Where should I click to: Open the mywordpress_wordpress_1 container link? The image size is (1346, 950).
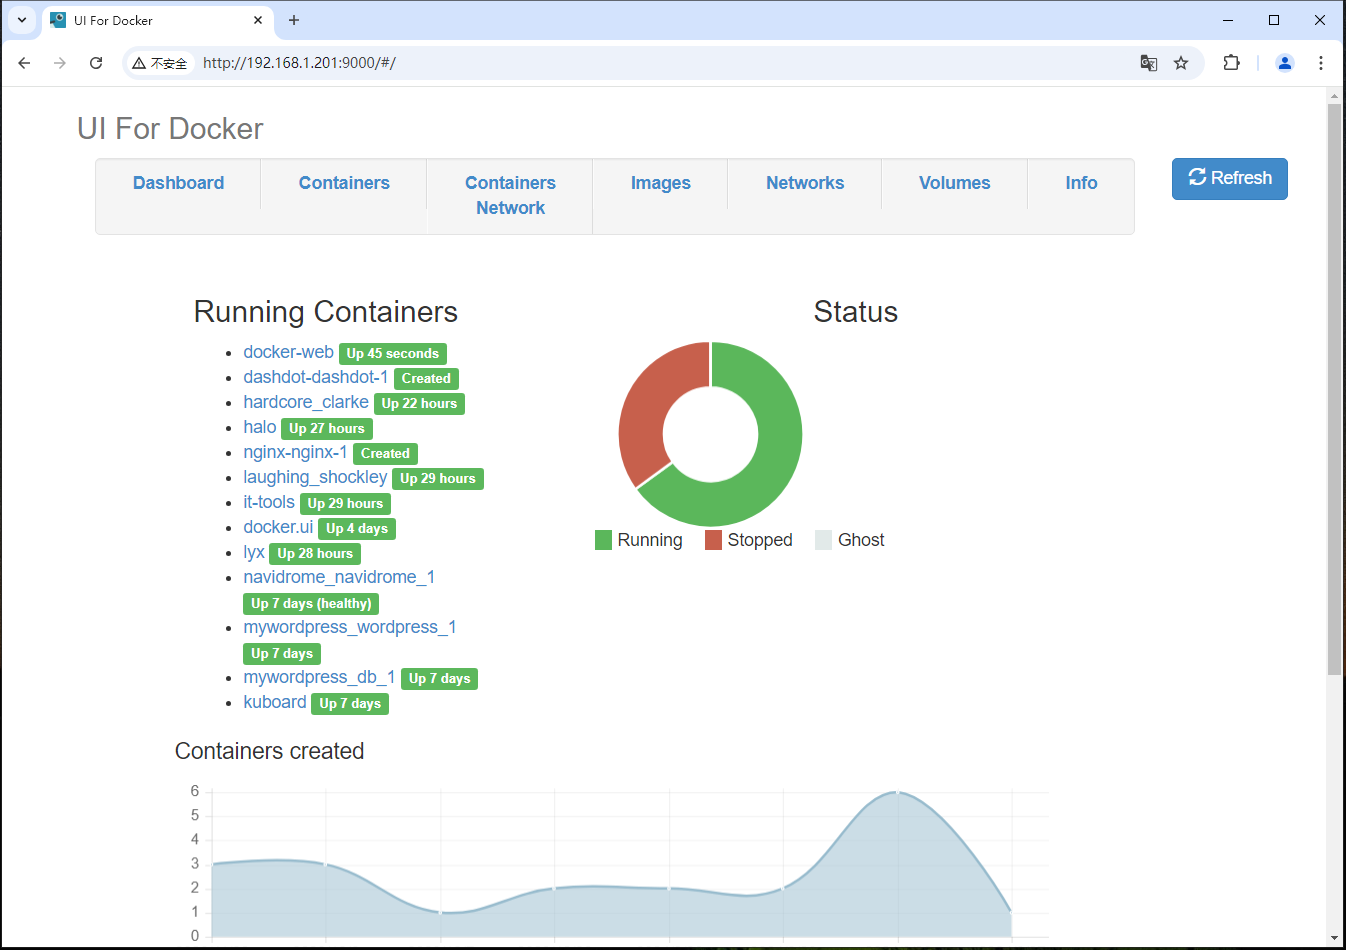(x=350, y=627)
